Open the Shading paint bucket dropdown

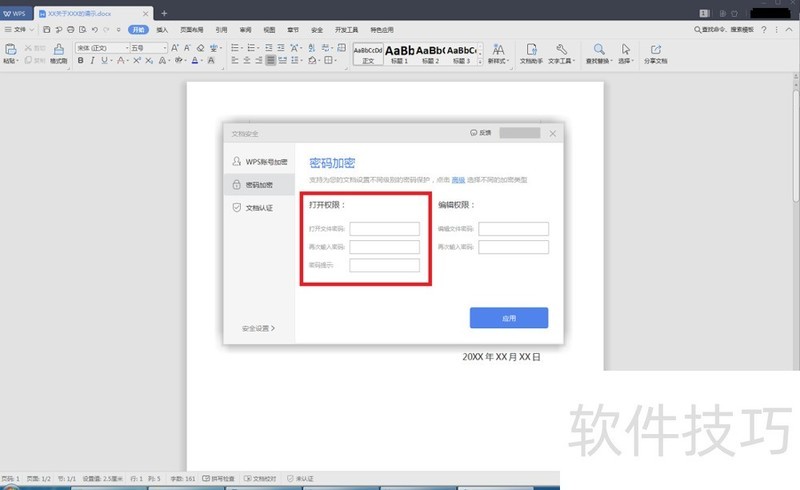[x=313, y=61]
